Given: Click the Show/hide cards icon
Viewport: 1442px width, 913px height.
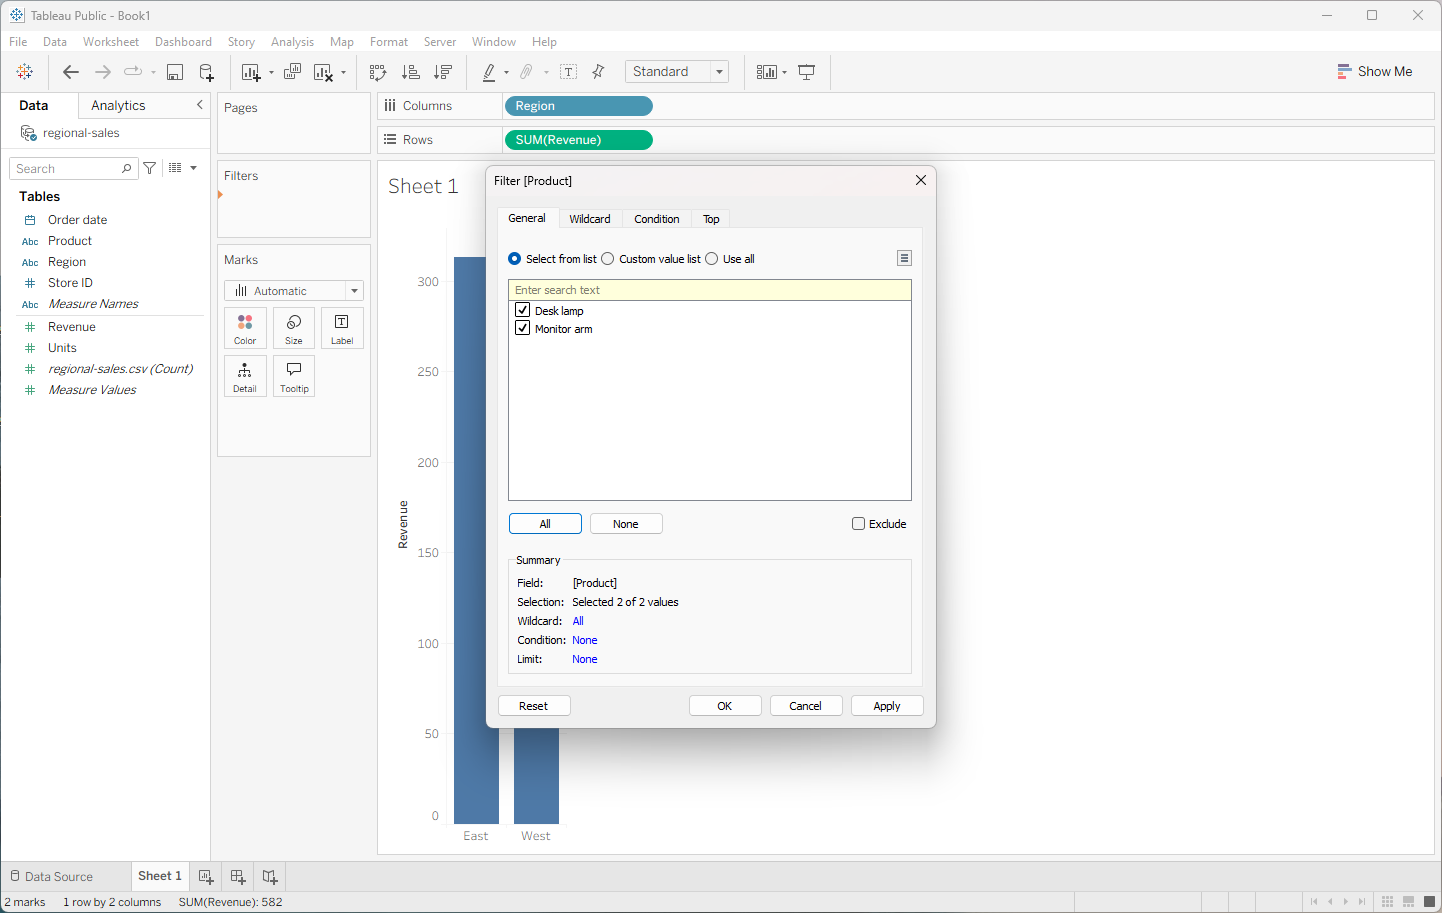Looking at the screenshot, I should [x=767, y=72].
